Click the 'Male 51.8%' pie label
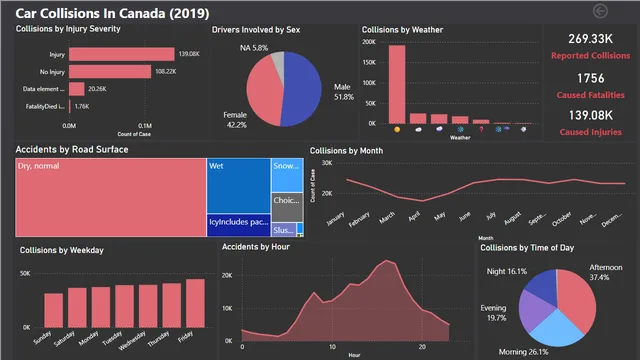Screen dimensions: 640x360 click(344, 92)
